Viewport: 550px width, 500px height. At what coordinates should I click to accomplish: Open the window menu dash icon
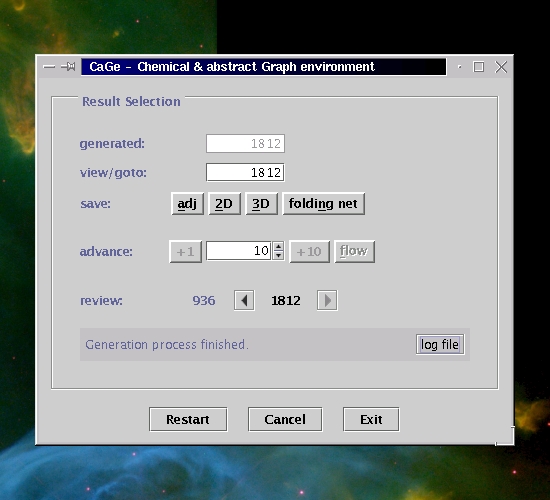point(49,67)
